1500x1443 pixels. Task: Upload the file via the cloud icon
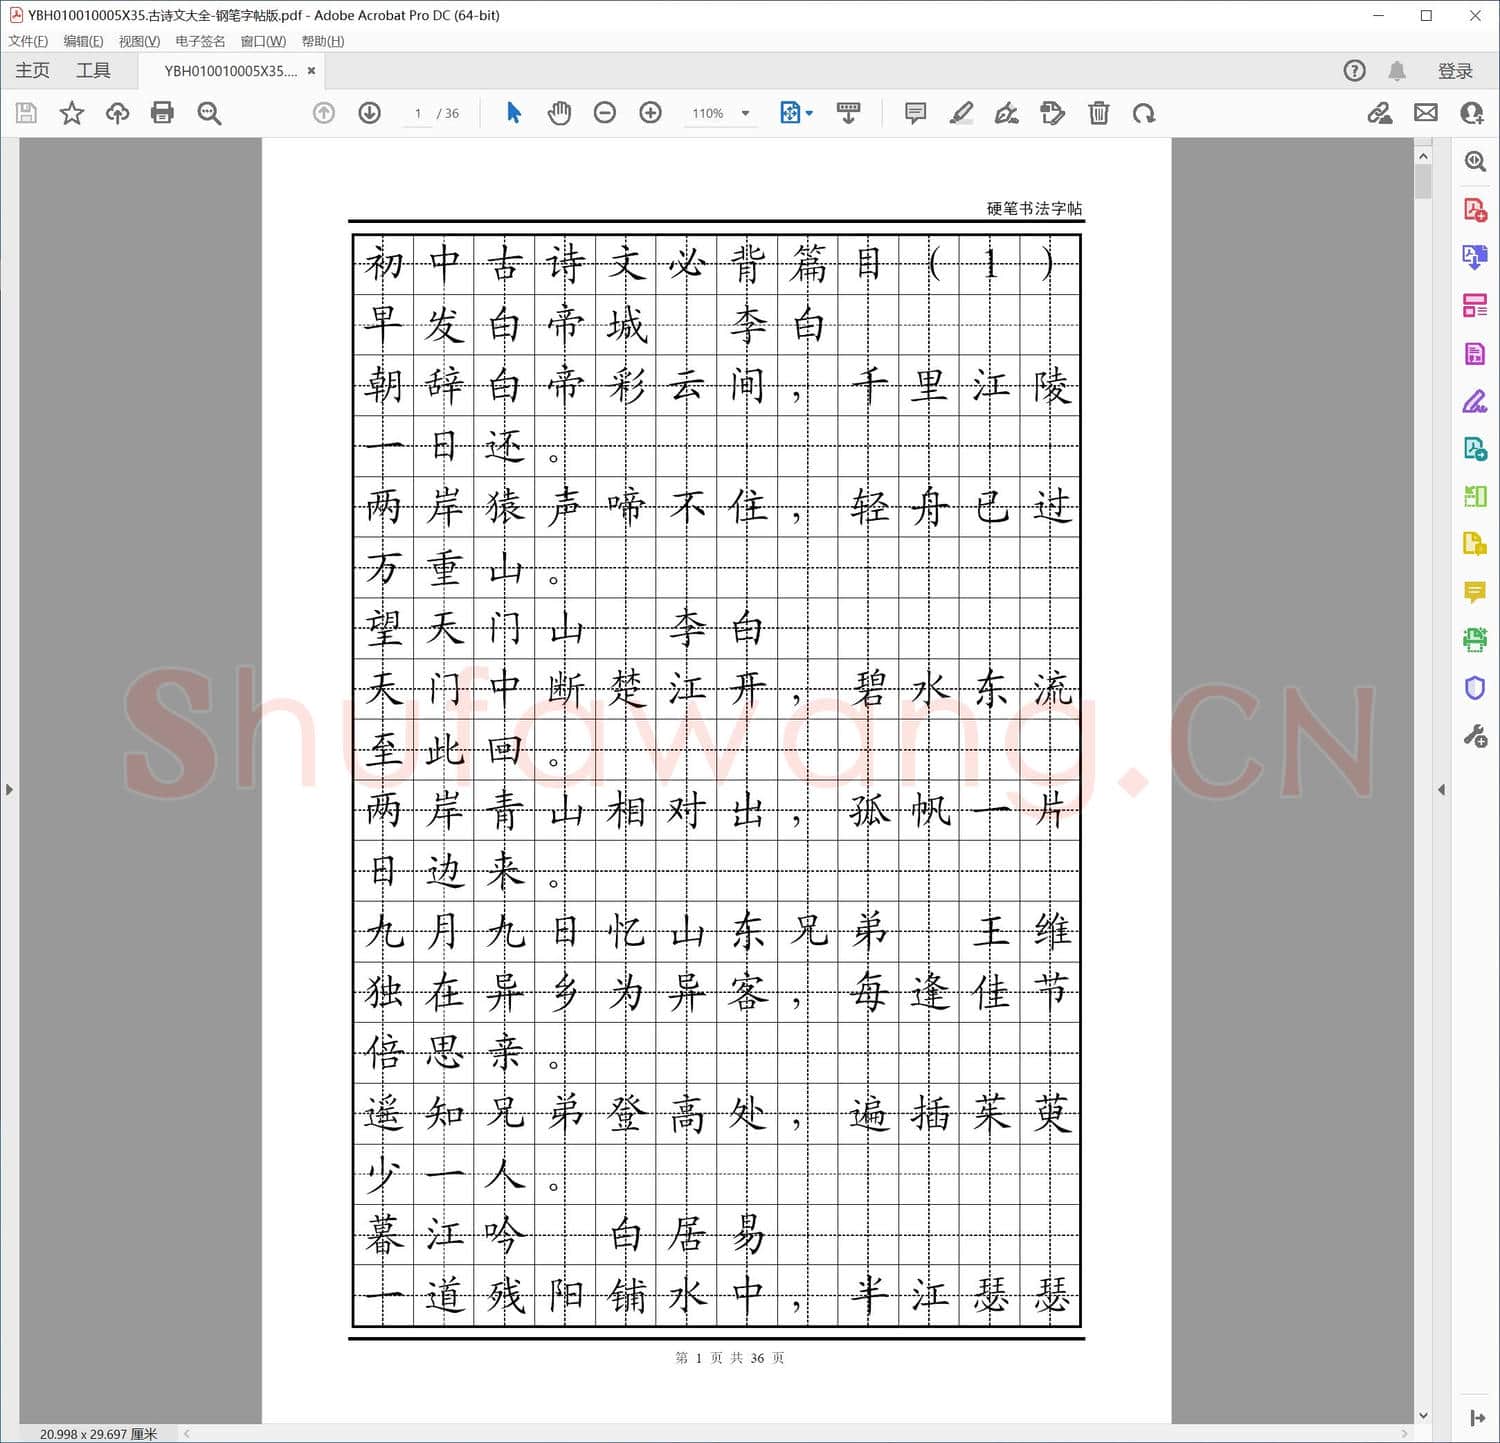click(117, 113)
